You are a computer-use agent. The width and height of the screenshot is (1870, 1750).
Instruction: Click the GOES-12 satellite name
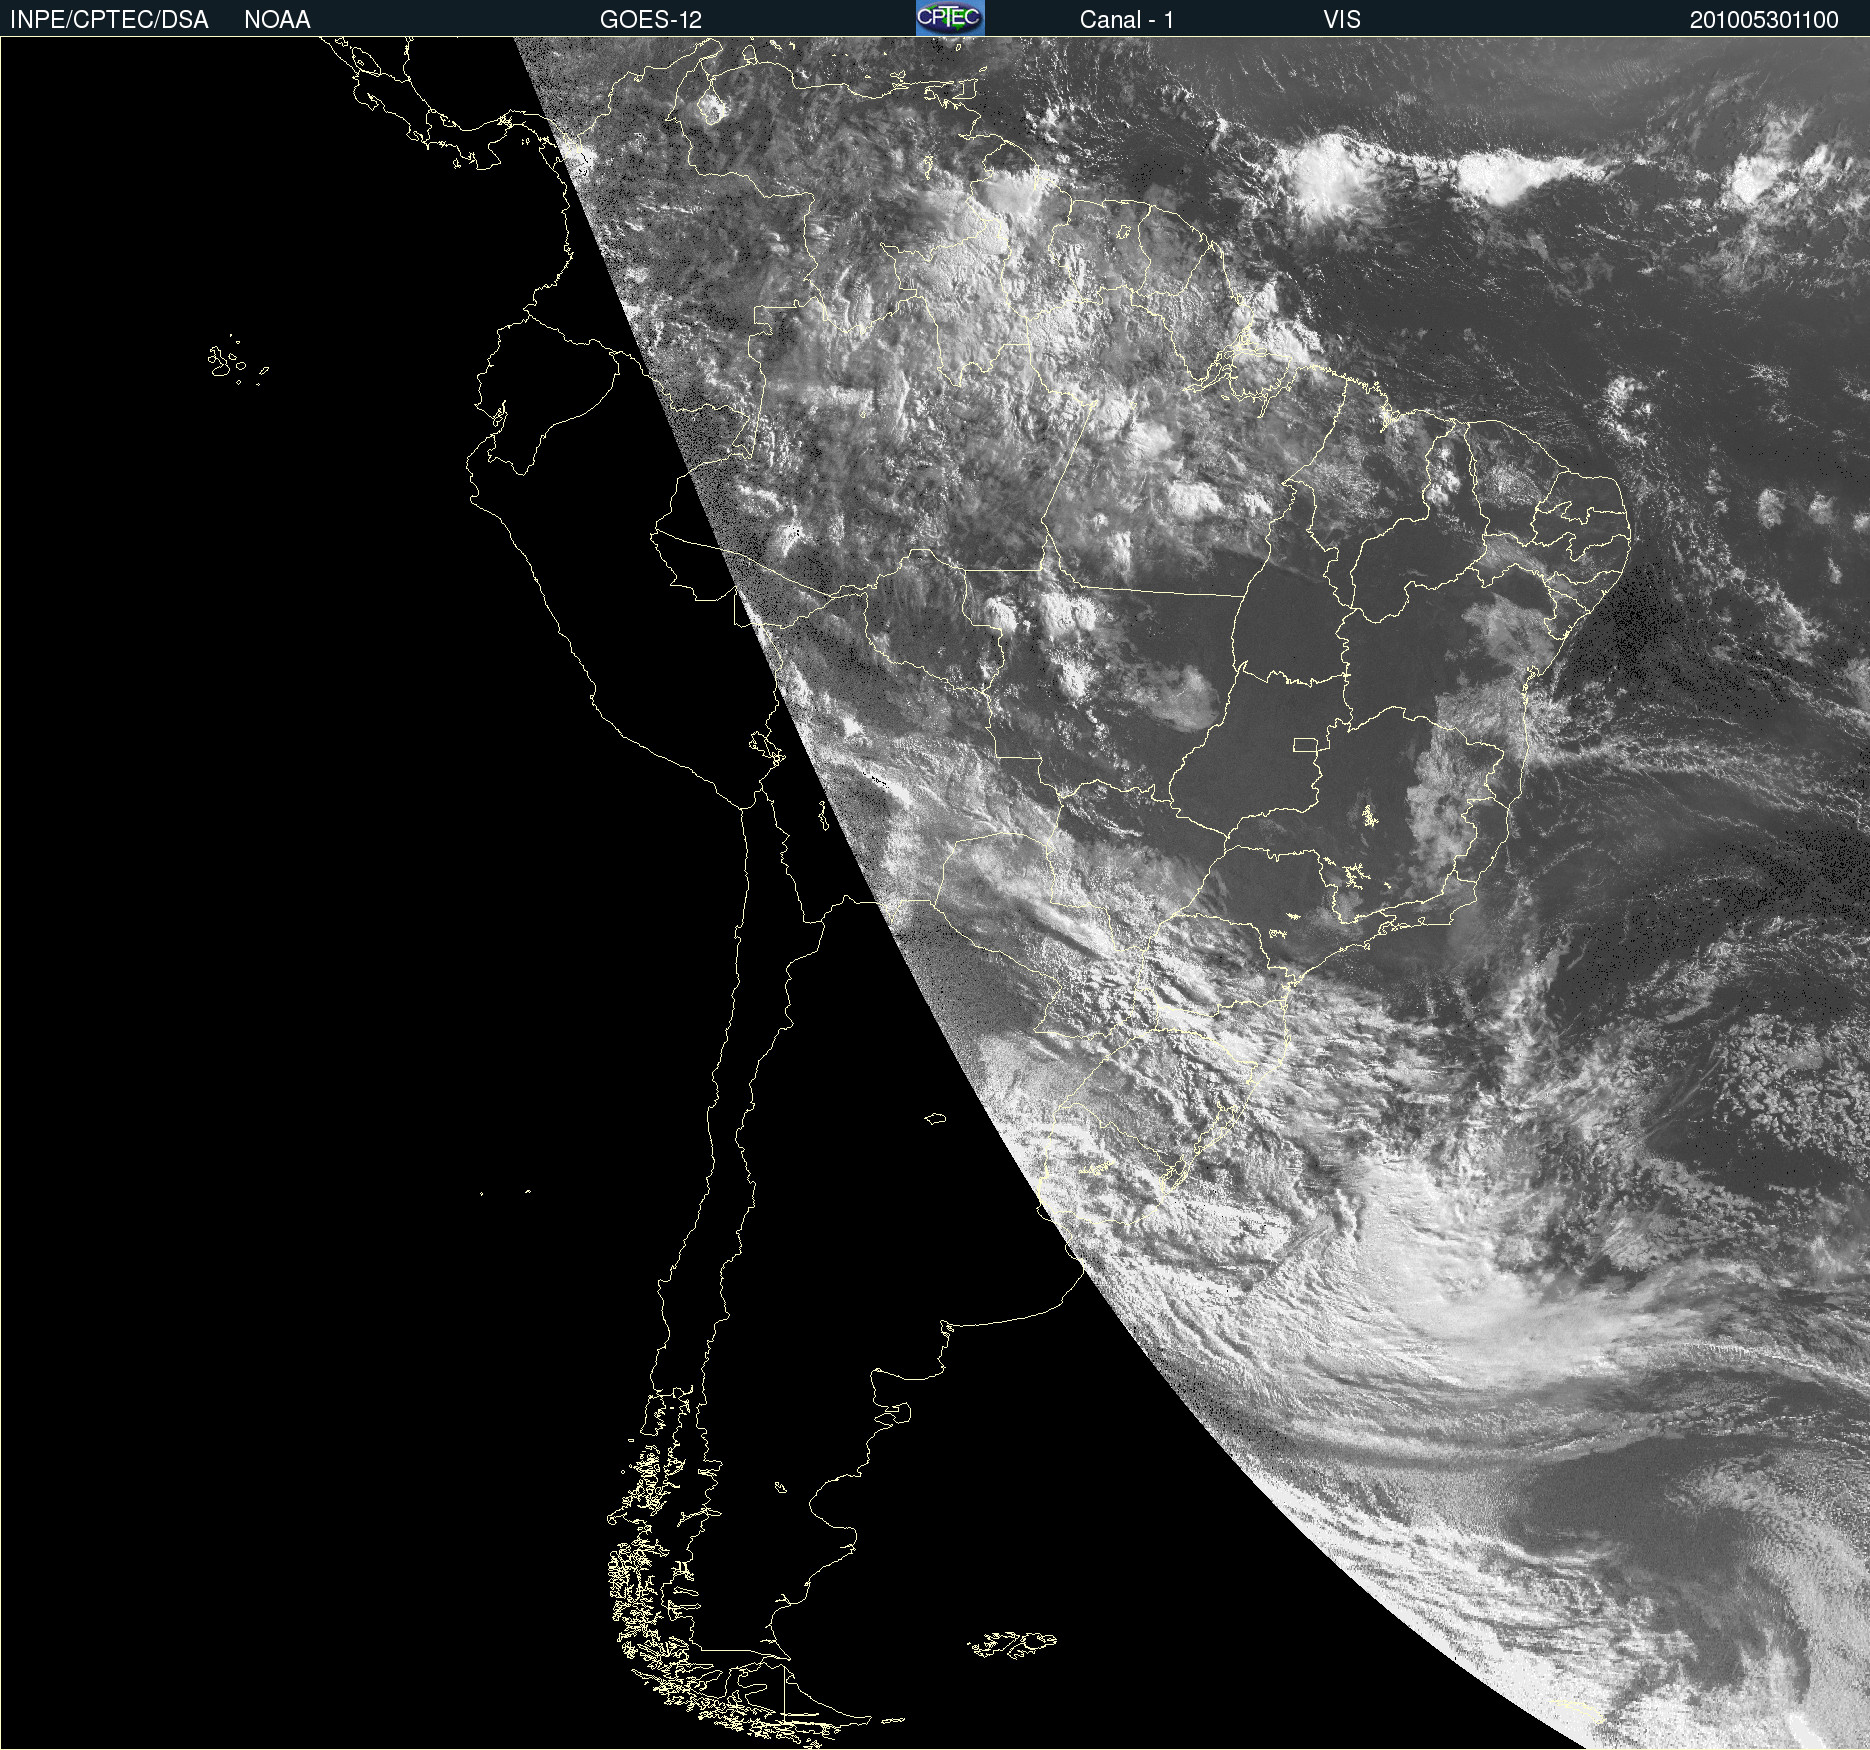[651, 20]
